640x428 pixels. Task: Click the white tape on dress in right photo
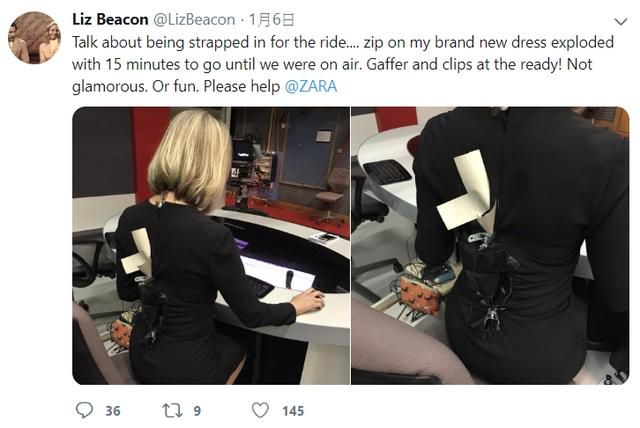pyautogui.click(x=466, y=189)
